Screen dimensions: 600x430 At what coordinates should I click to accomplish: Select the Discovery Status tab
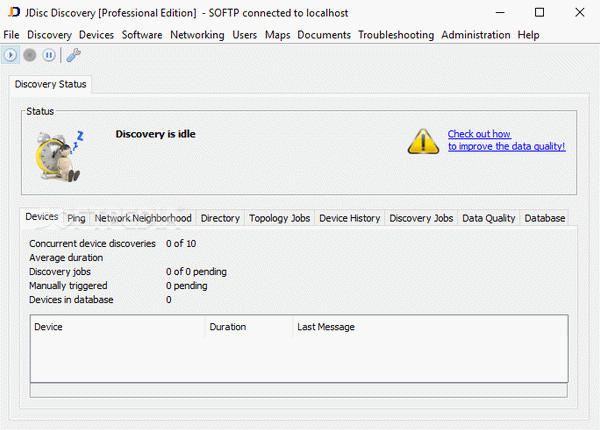pos(51,84)
